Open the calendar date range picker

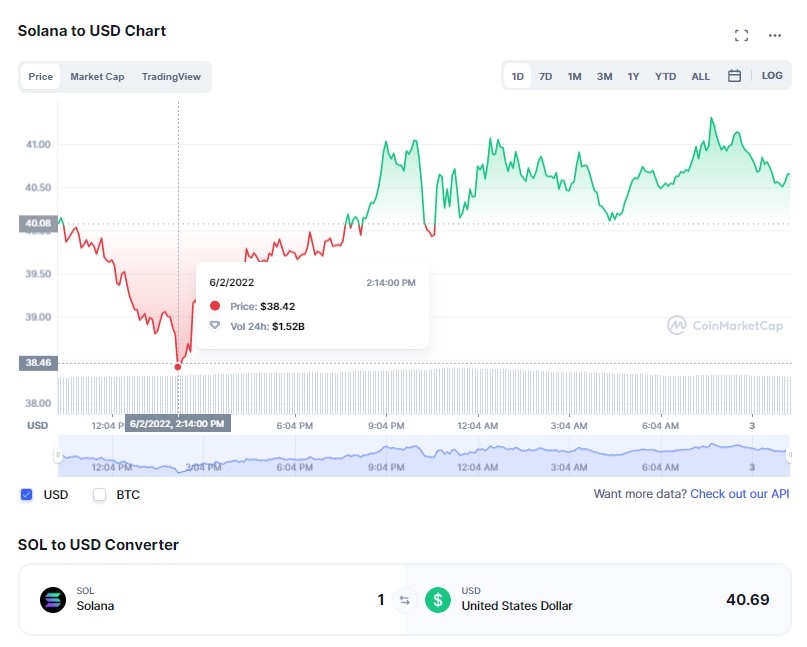click(734, 76)
